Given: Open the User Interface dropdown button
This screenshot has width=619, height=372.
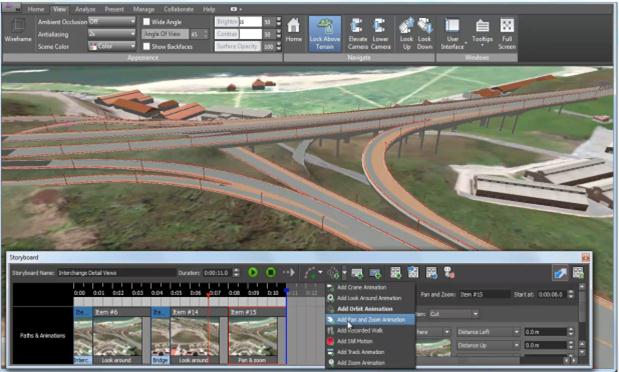Looking at the screenshot, I should 452,34.
